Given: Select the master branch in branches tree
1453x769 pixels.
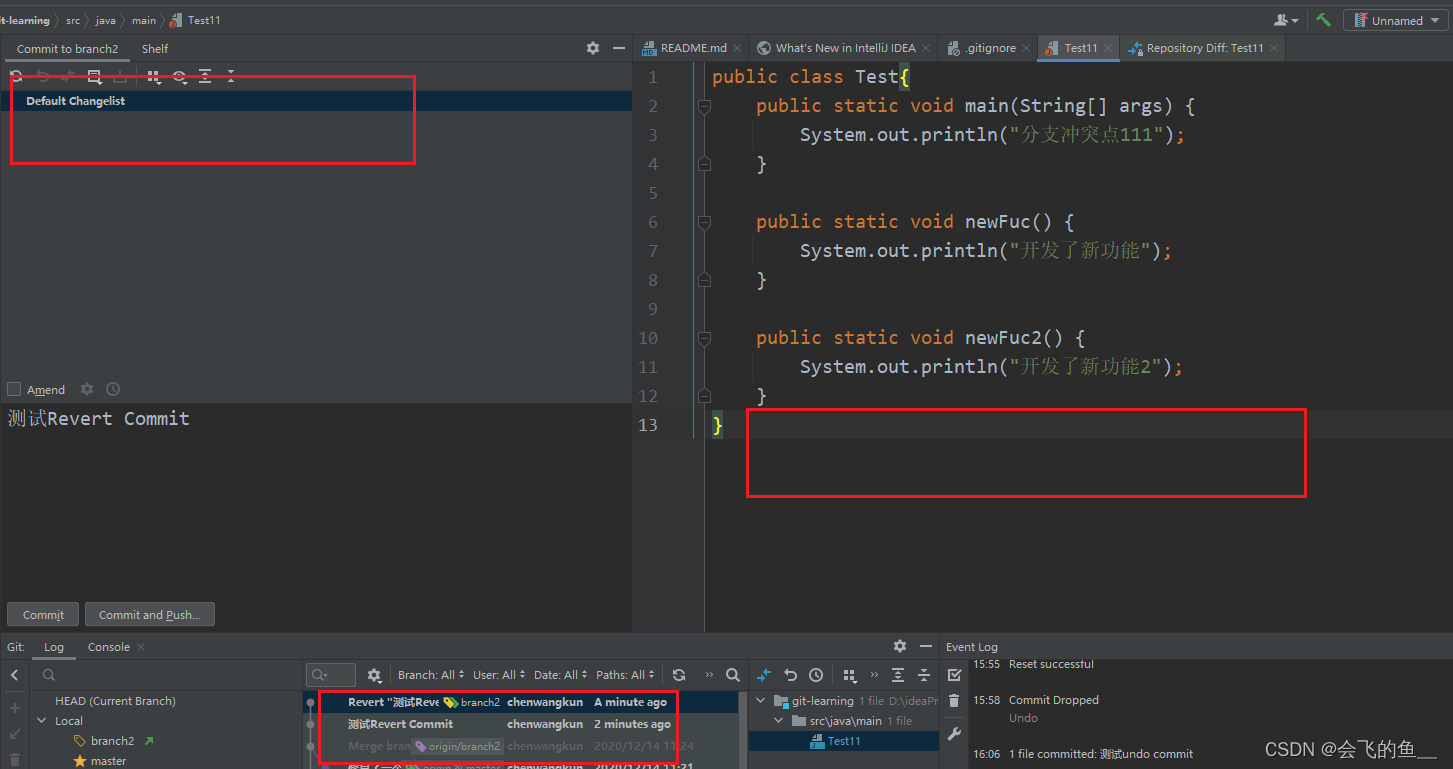Looking at the screenshot, I should 108,761.
